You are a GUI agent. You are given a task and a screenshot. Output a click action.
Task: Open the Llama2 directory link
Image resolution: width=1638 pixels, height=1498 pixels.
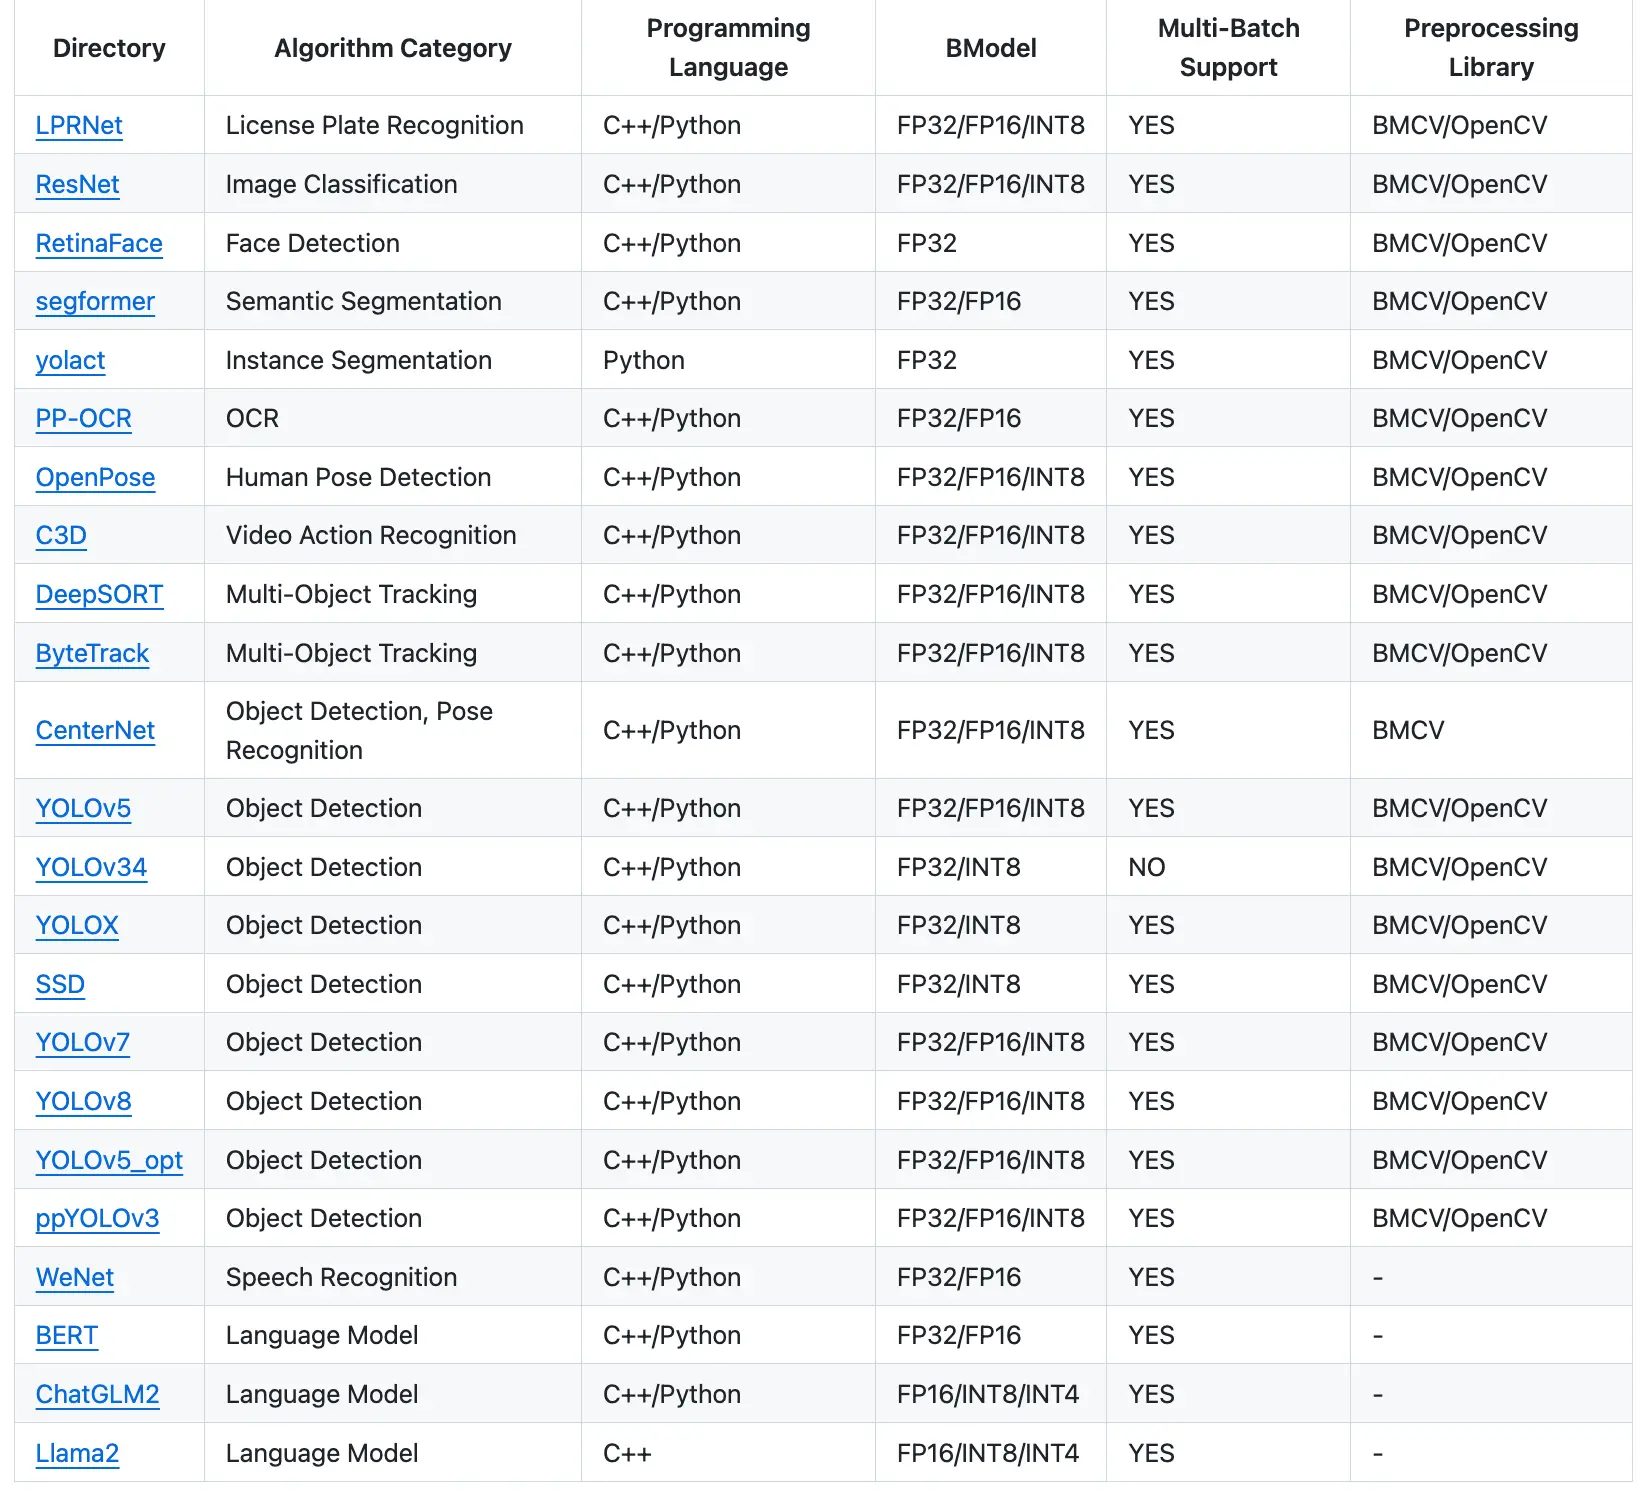pyautogui.click(x=77, y=1453)
